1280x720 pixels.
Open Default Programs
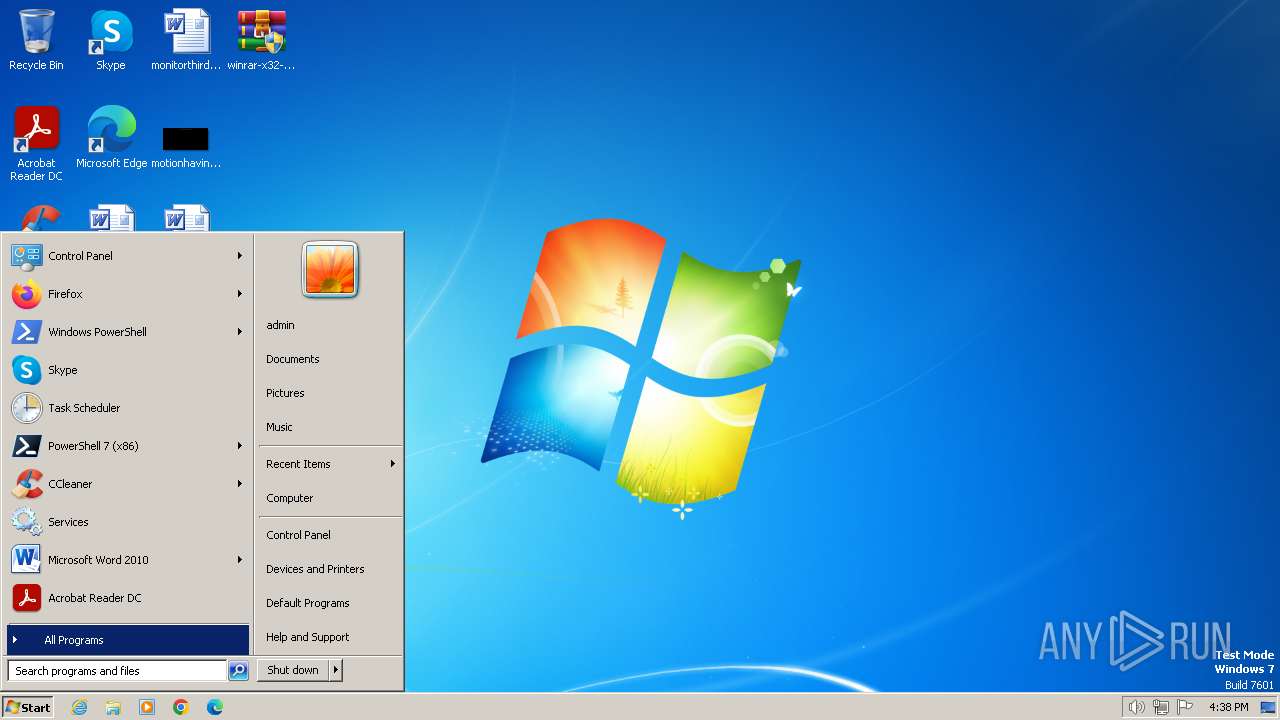[330, 603]
